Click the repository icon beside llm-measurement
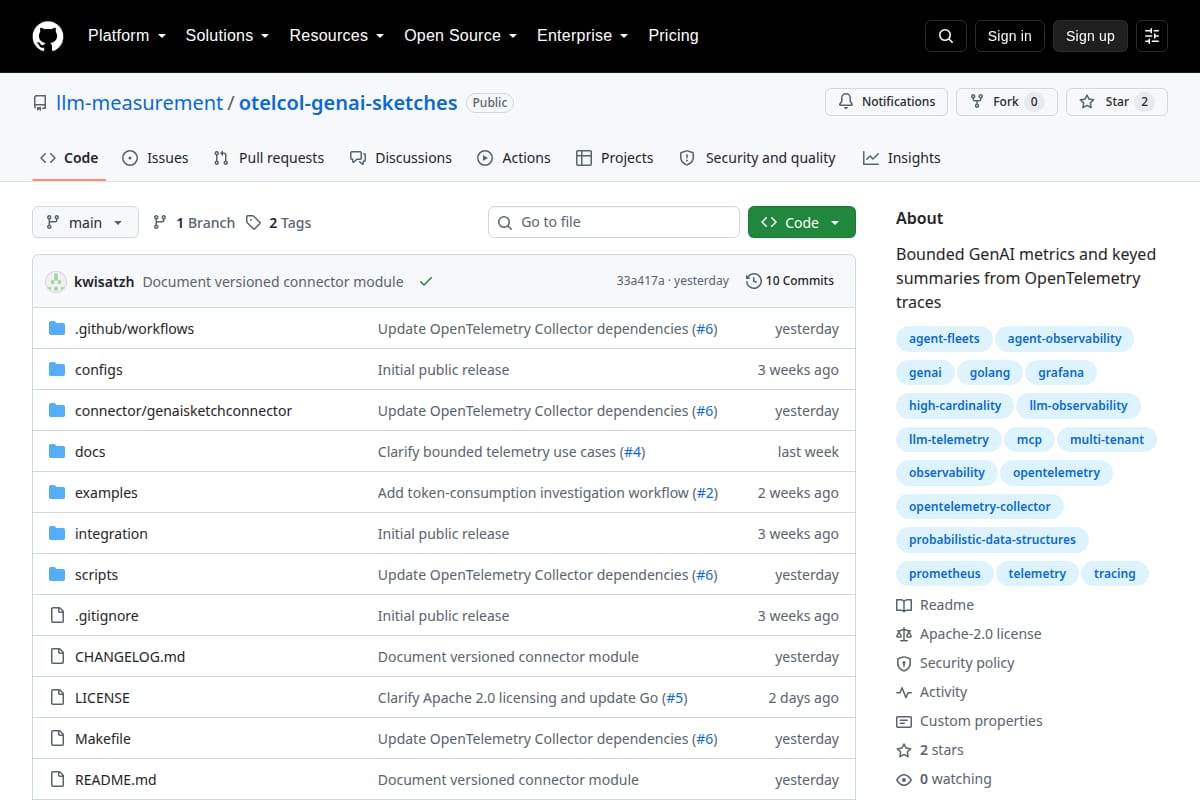 tap(40, 103)
